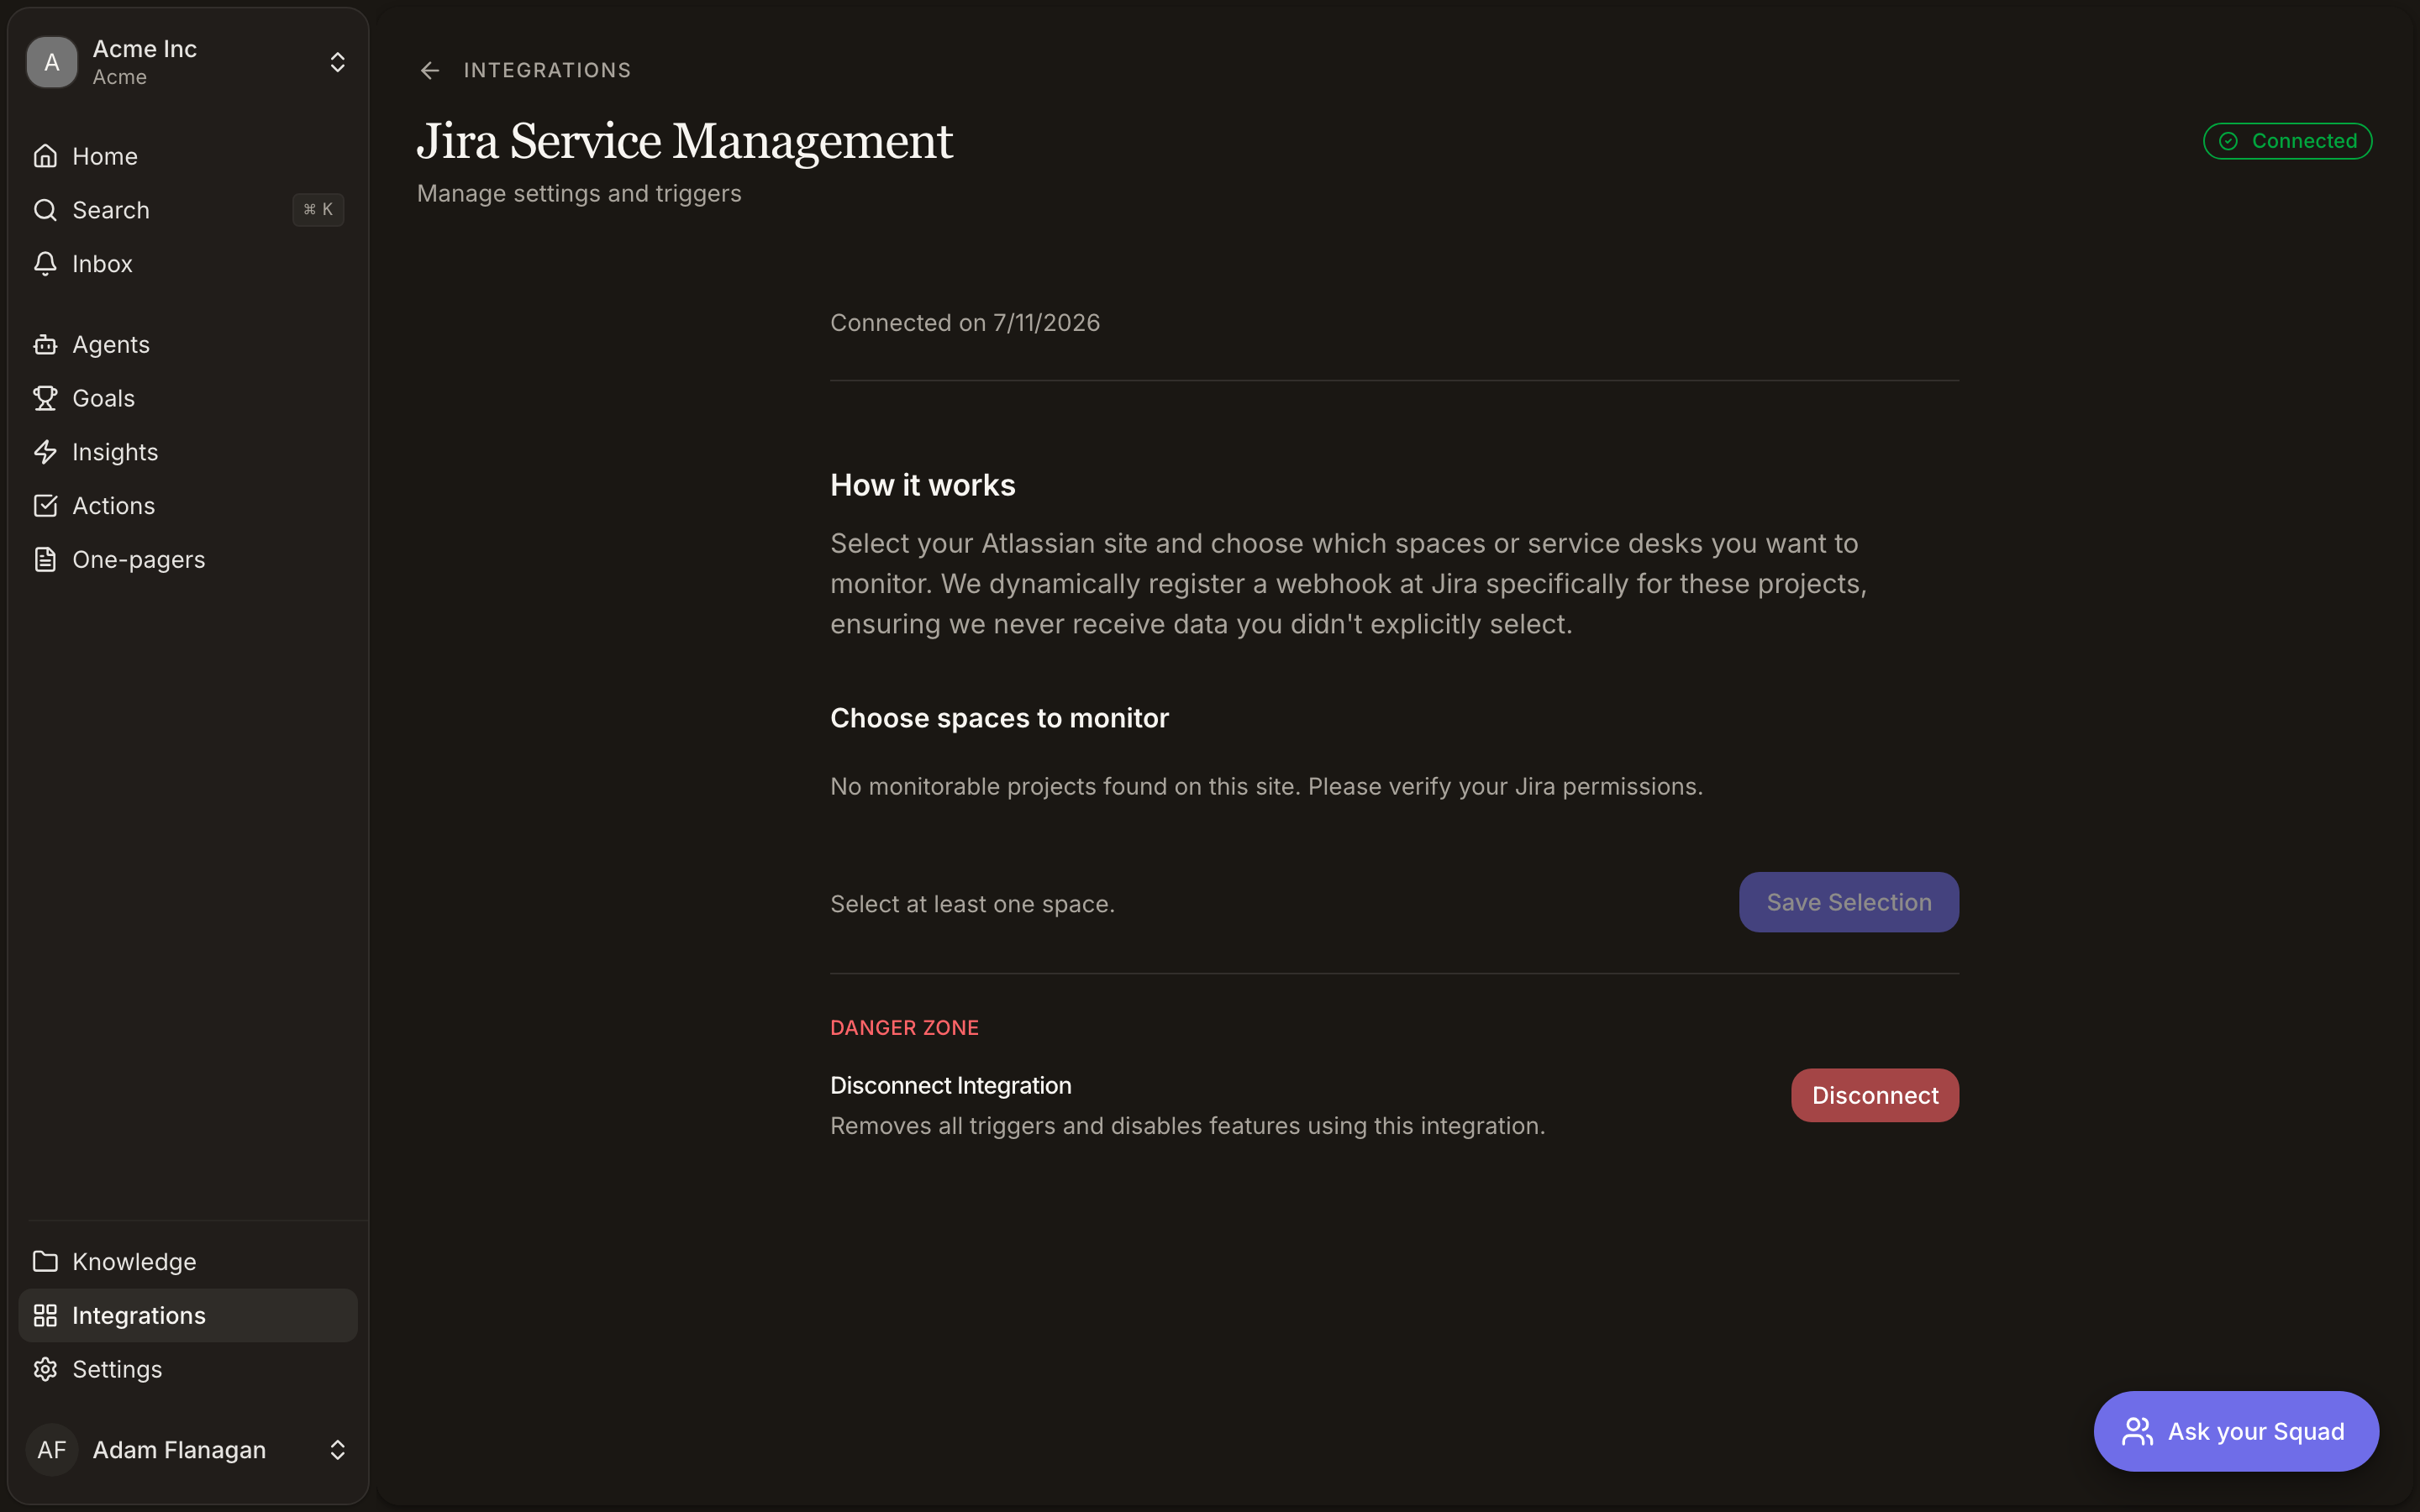
Task: Click the ⌘K shortcut badge
Action: pyautogui.click(x=318, y=210)
